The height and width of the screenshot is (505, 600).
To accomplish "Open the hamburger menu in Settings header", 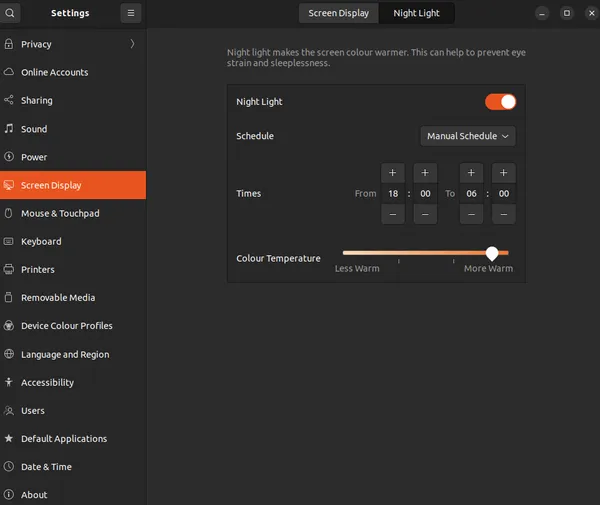I will coord(131,13).
